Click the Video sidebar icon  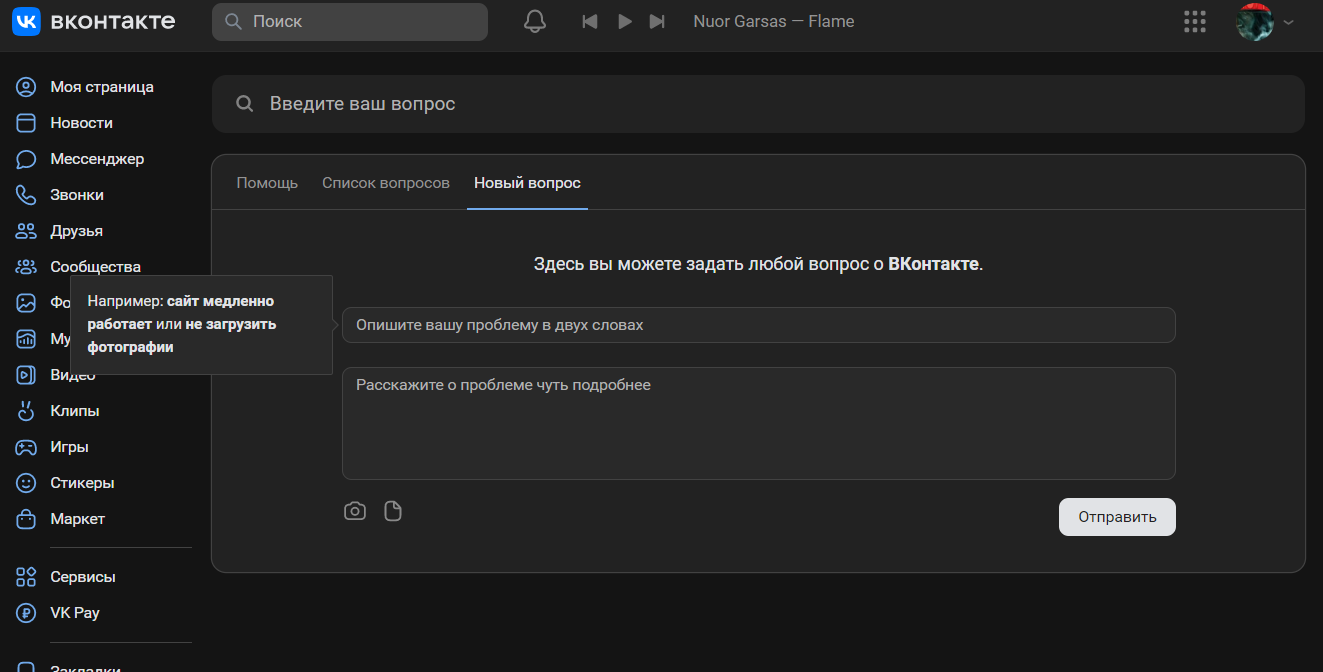(26, 375)
